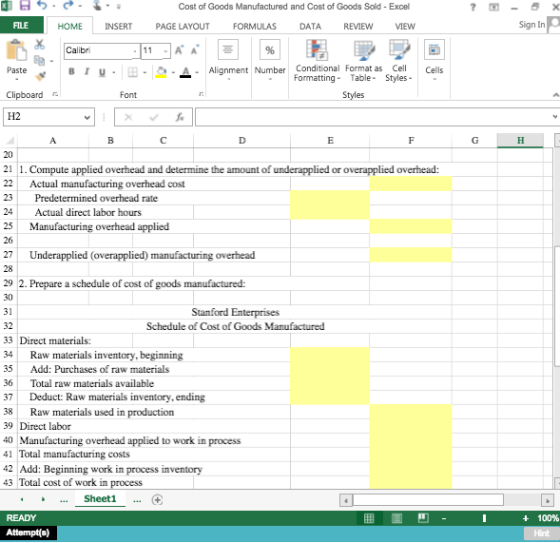The height and width of the screenshot is (543, 560).
Task: Switch to Page Break Preview icon
Action: [x=423, y=518]
